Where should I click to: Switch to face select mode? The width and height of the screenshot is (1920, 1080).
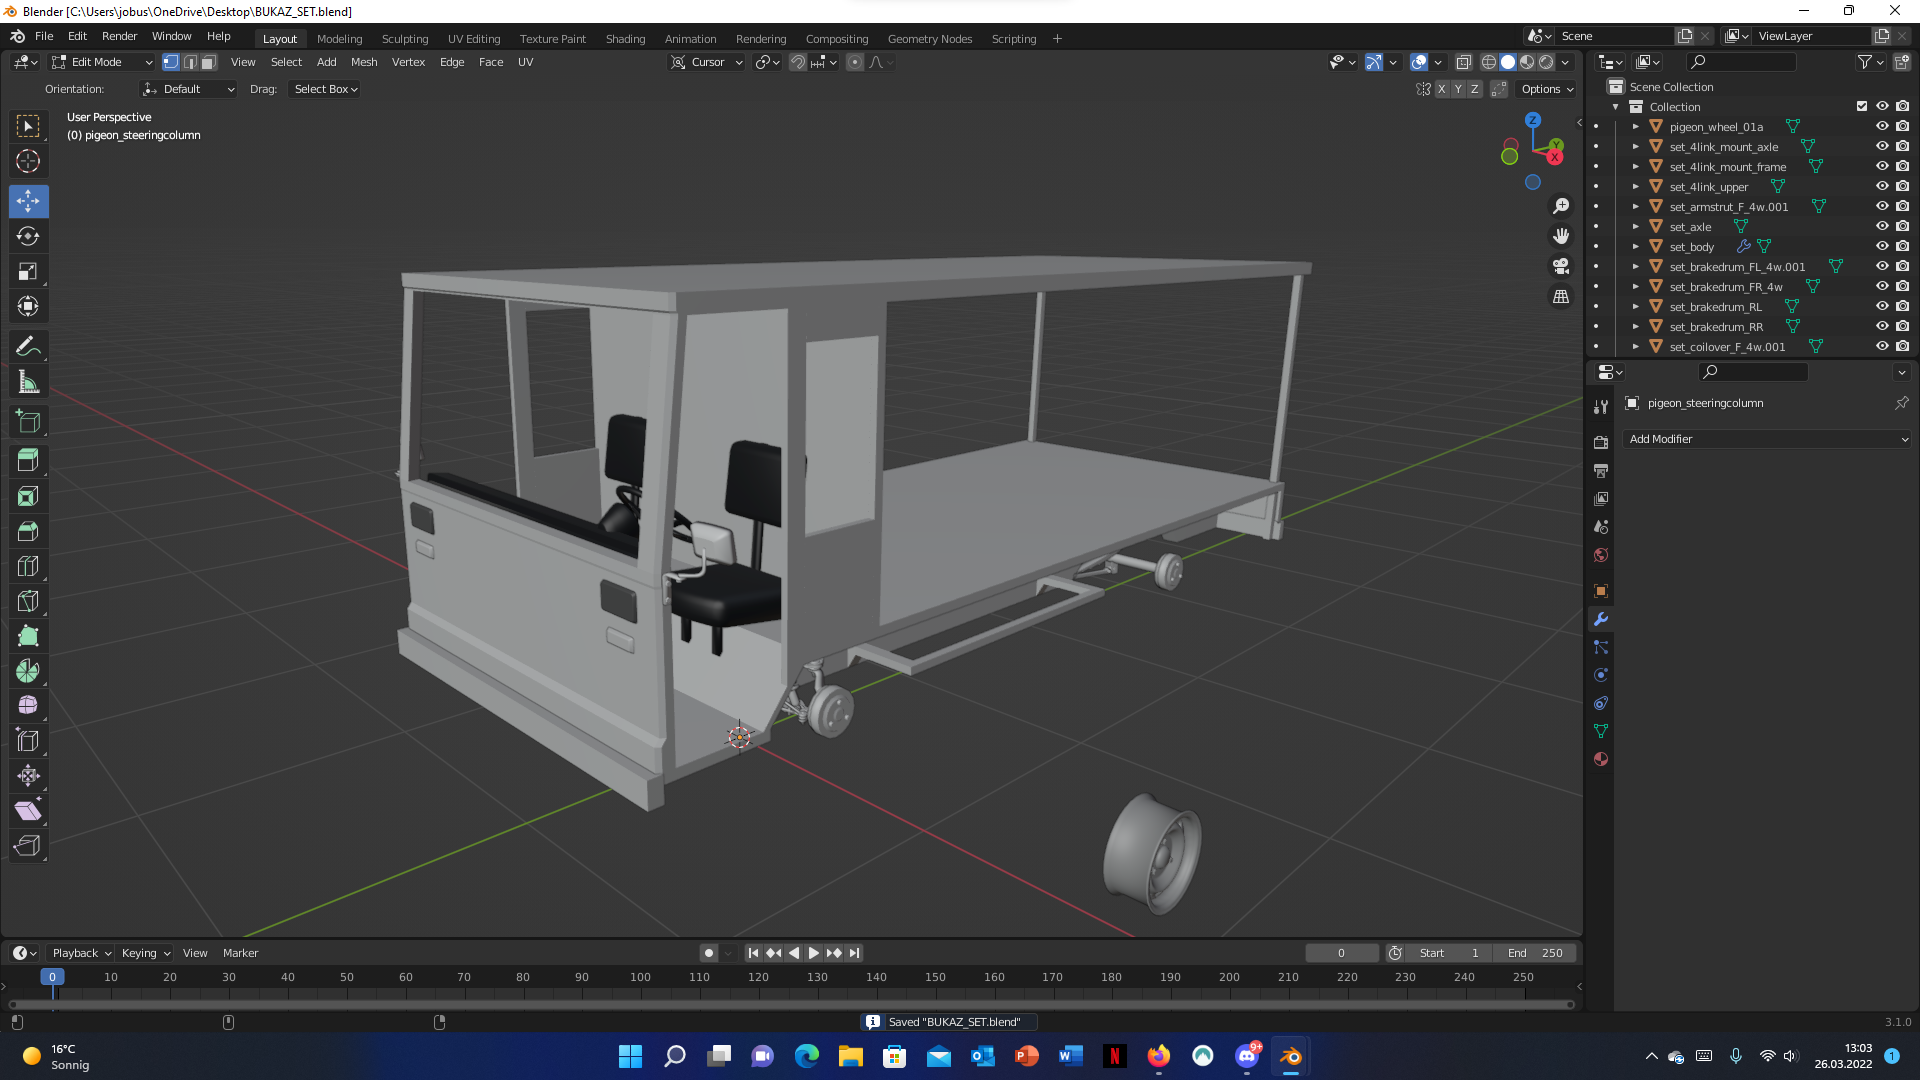[x=208, y=62]
